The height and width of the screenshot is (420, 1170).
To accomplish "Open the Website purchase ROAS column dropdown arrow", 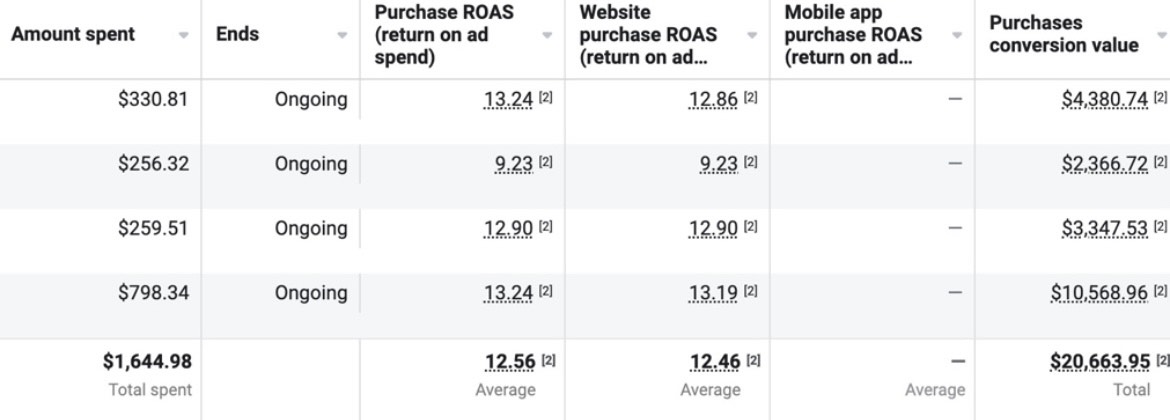I will 752,35.
